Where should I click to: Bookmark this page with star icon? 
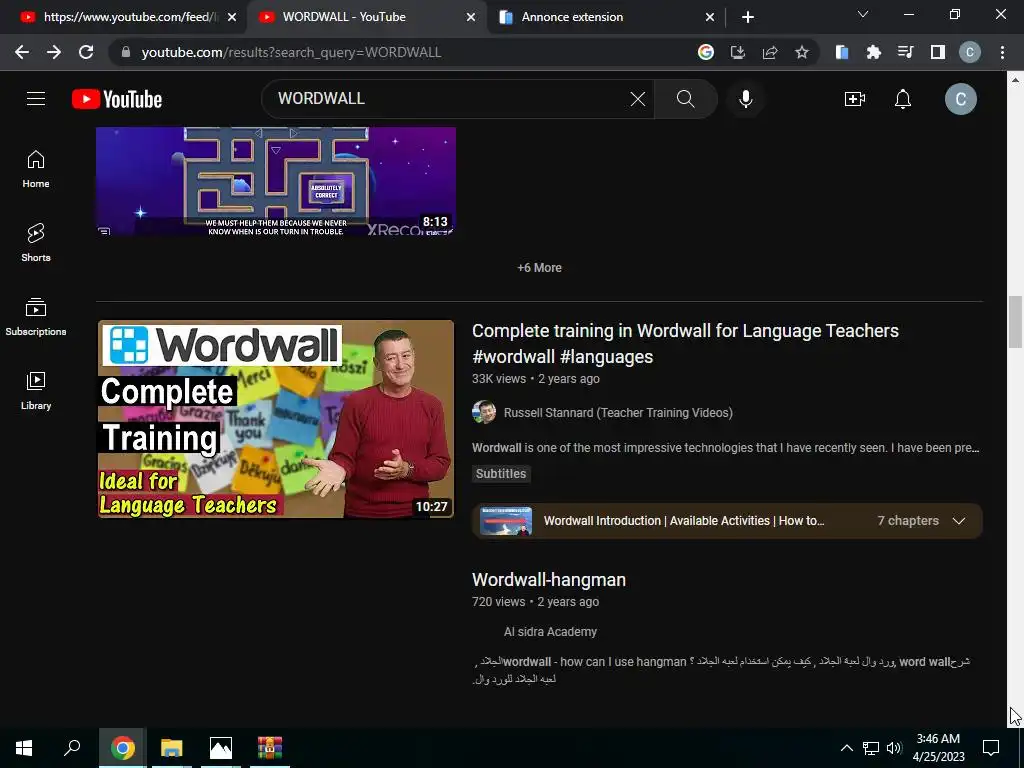tap(802, 52)
